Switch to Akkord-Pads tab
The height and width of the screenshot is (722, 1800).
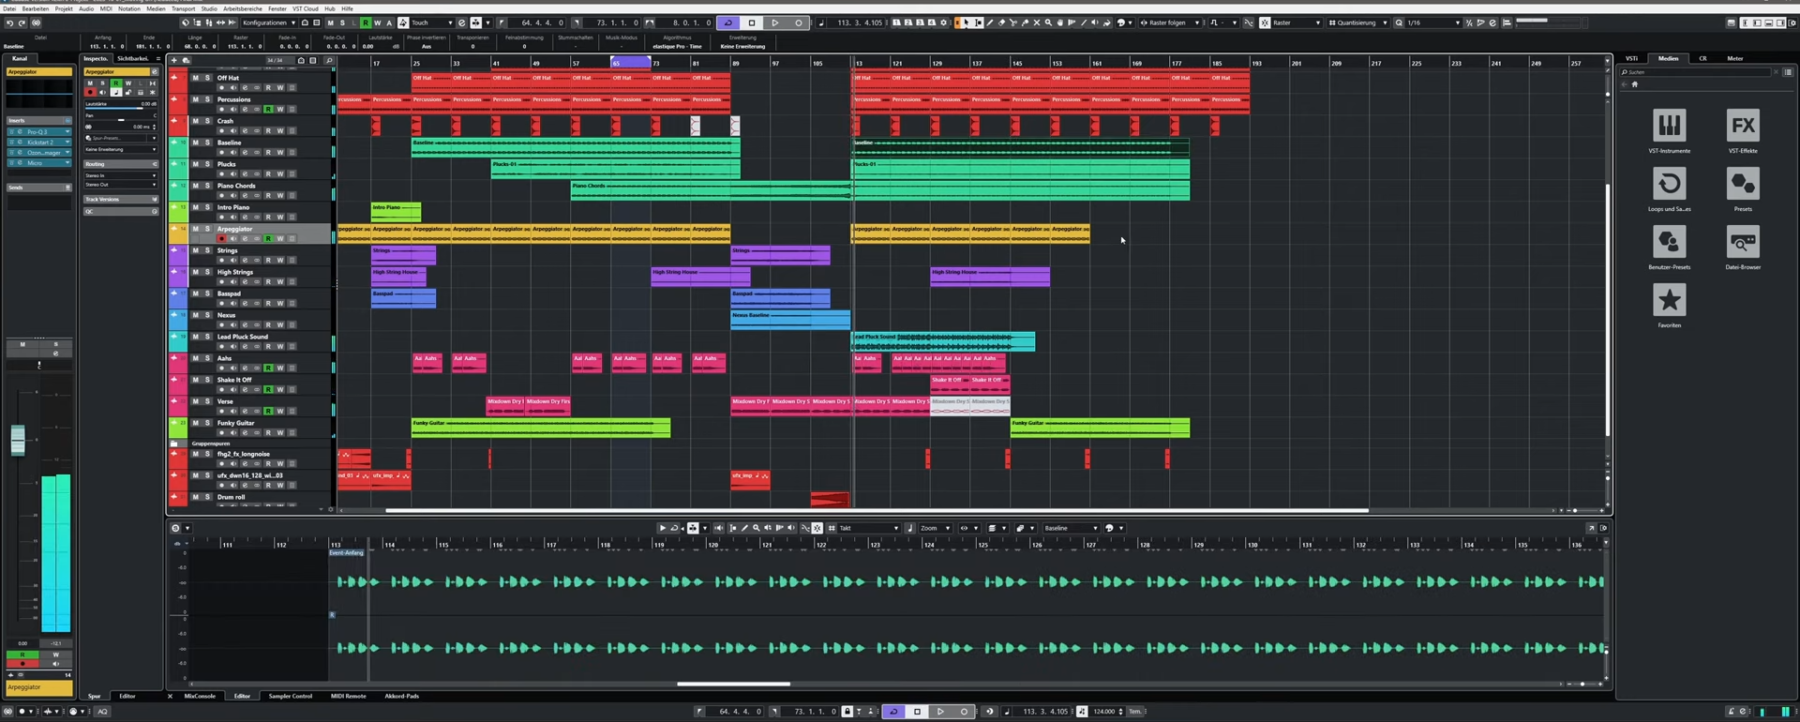pyautogui.click(x=402, y=696)
